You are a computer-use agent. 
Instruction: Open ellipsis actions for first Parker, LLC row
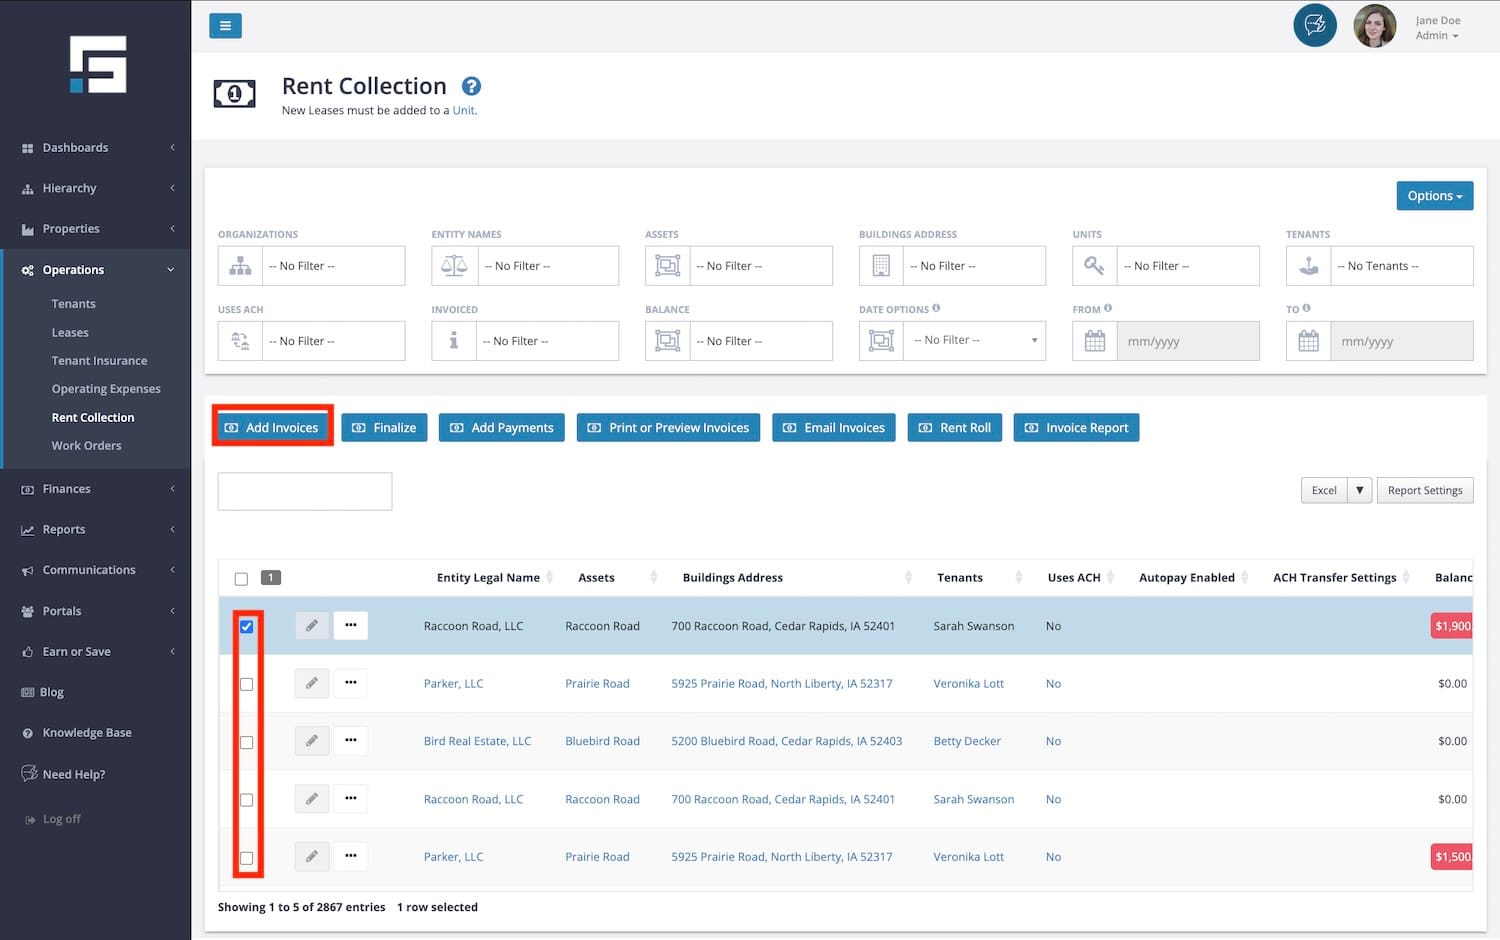[x=350, y=683]
